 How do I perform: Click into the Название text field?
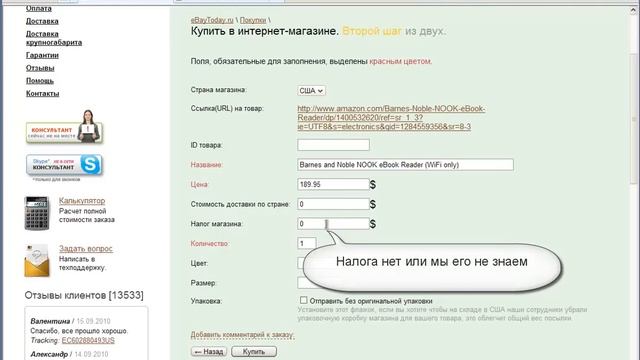click(405, 165)
